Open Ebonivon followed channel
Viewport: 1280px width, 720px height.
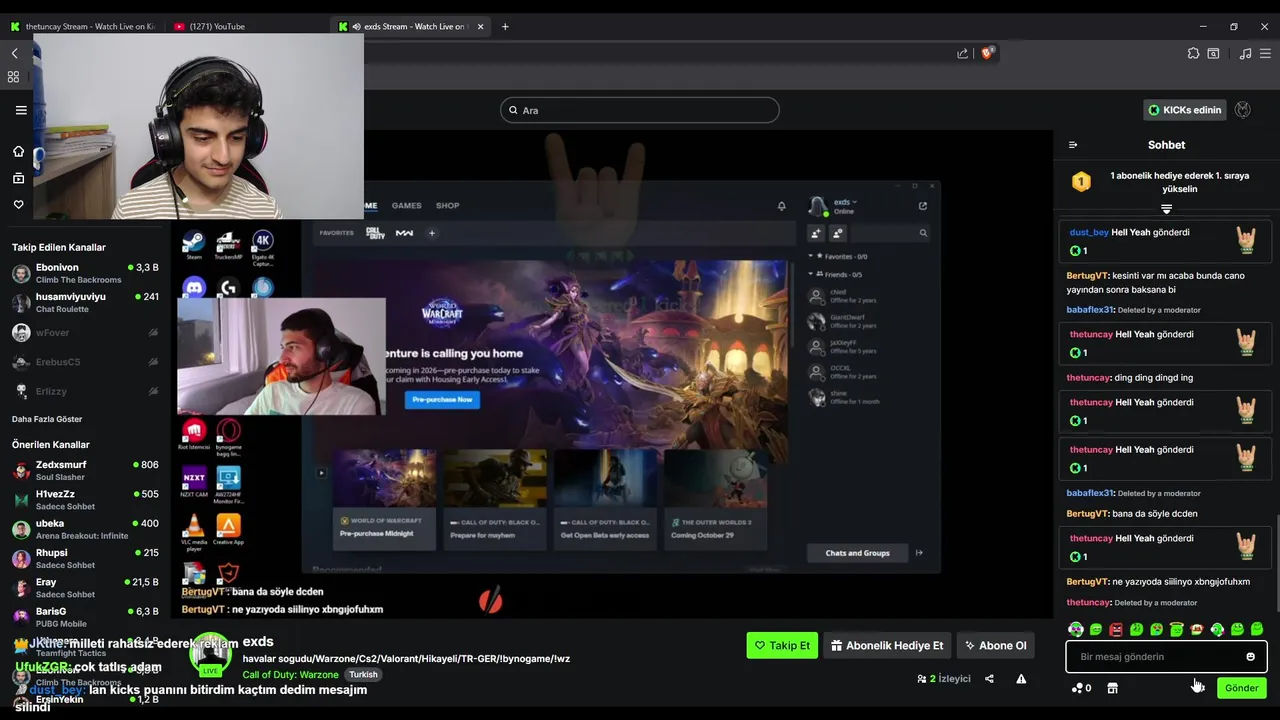tap(85, 274)
